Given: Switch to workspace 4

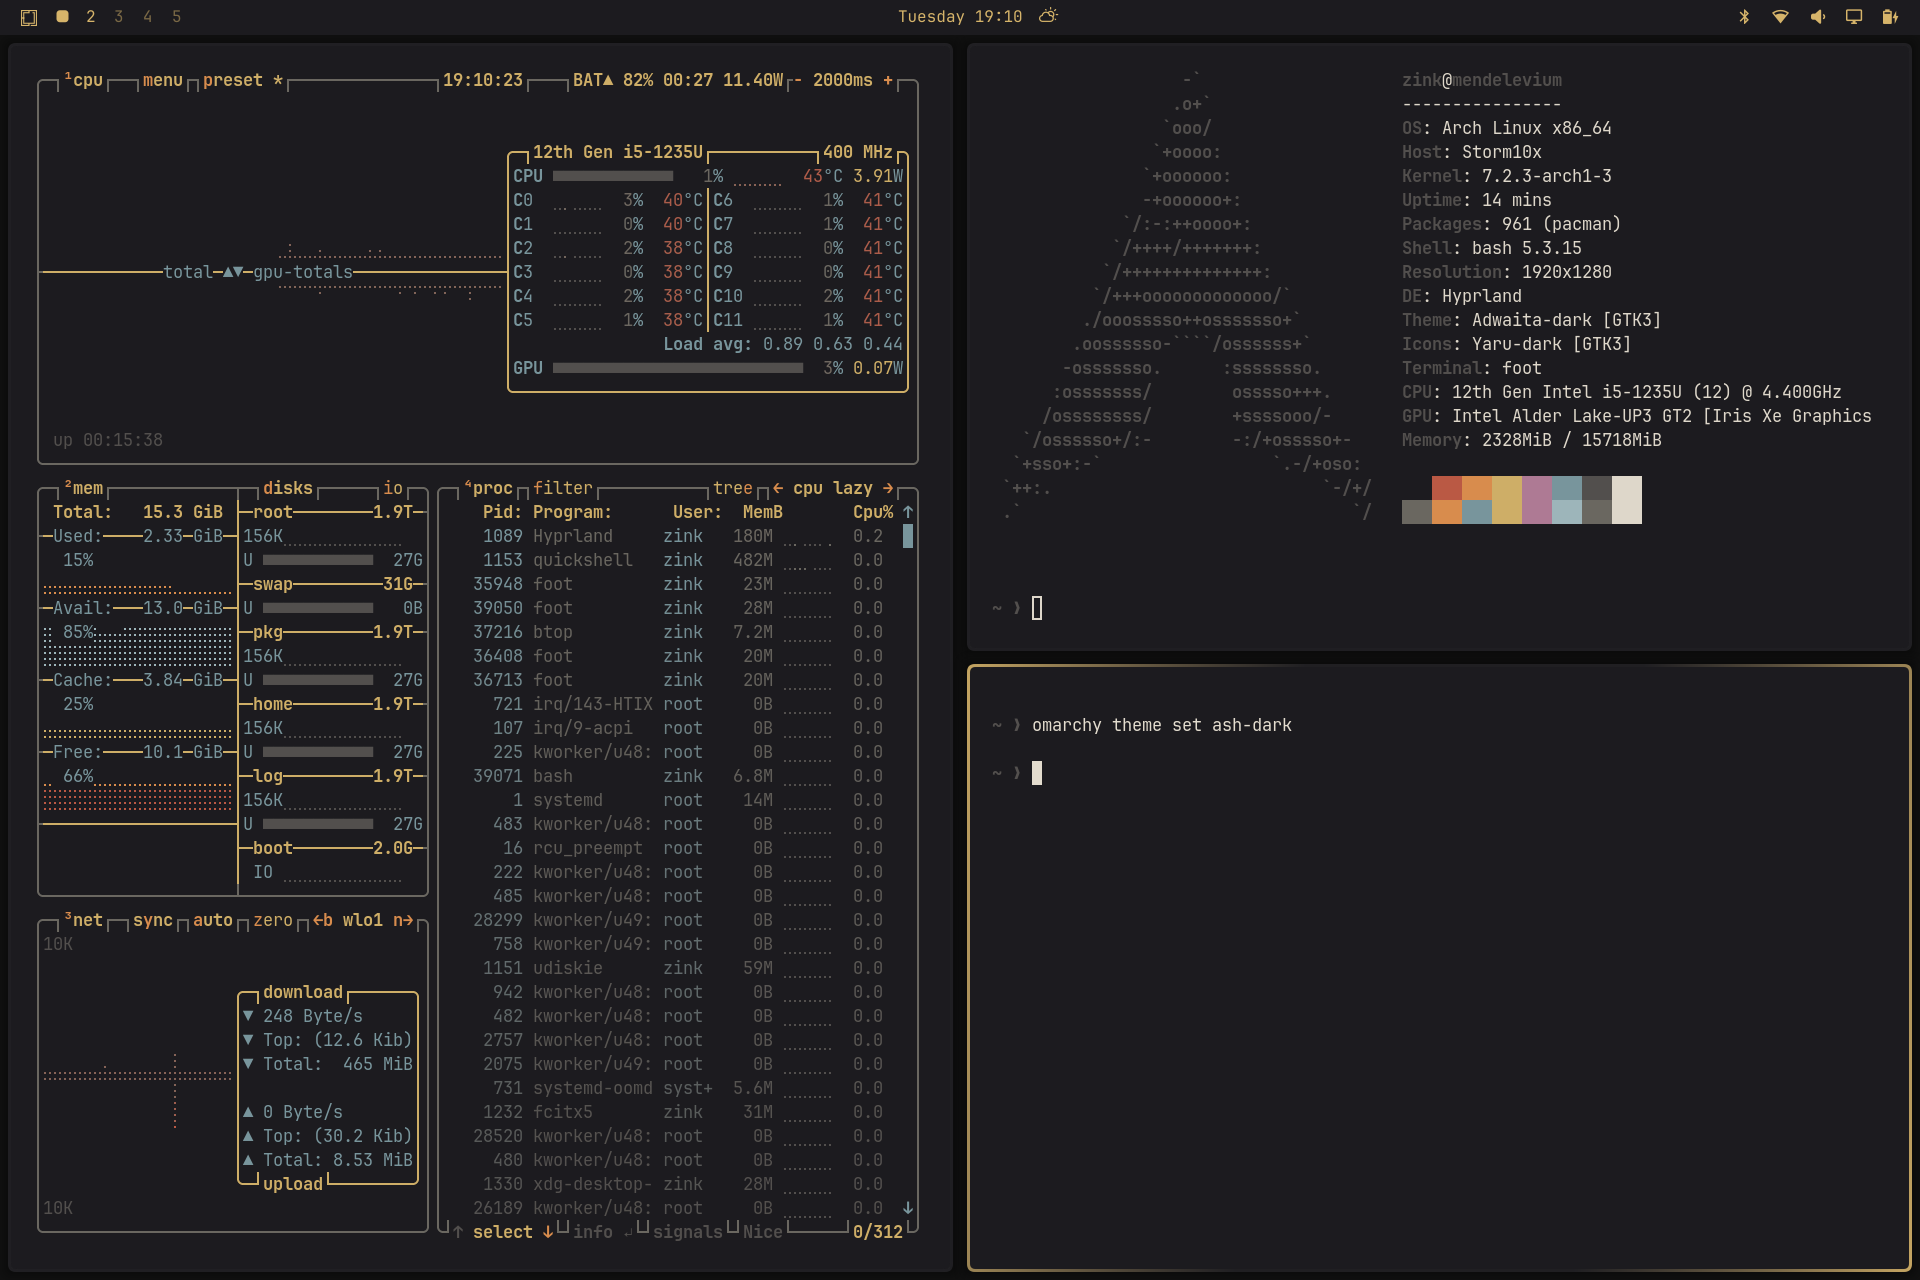Looking at the screenshot, I should pyautogui.click(x=148, y=17).
